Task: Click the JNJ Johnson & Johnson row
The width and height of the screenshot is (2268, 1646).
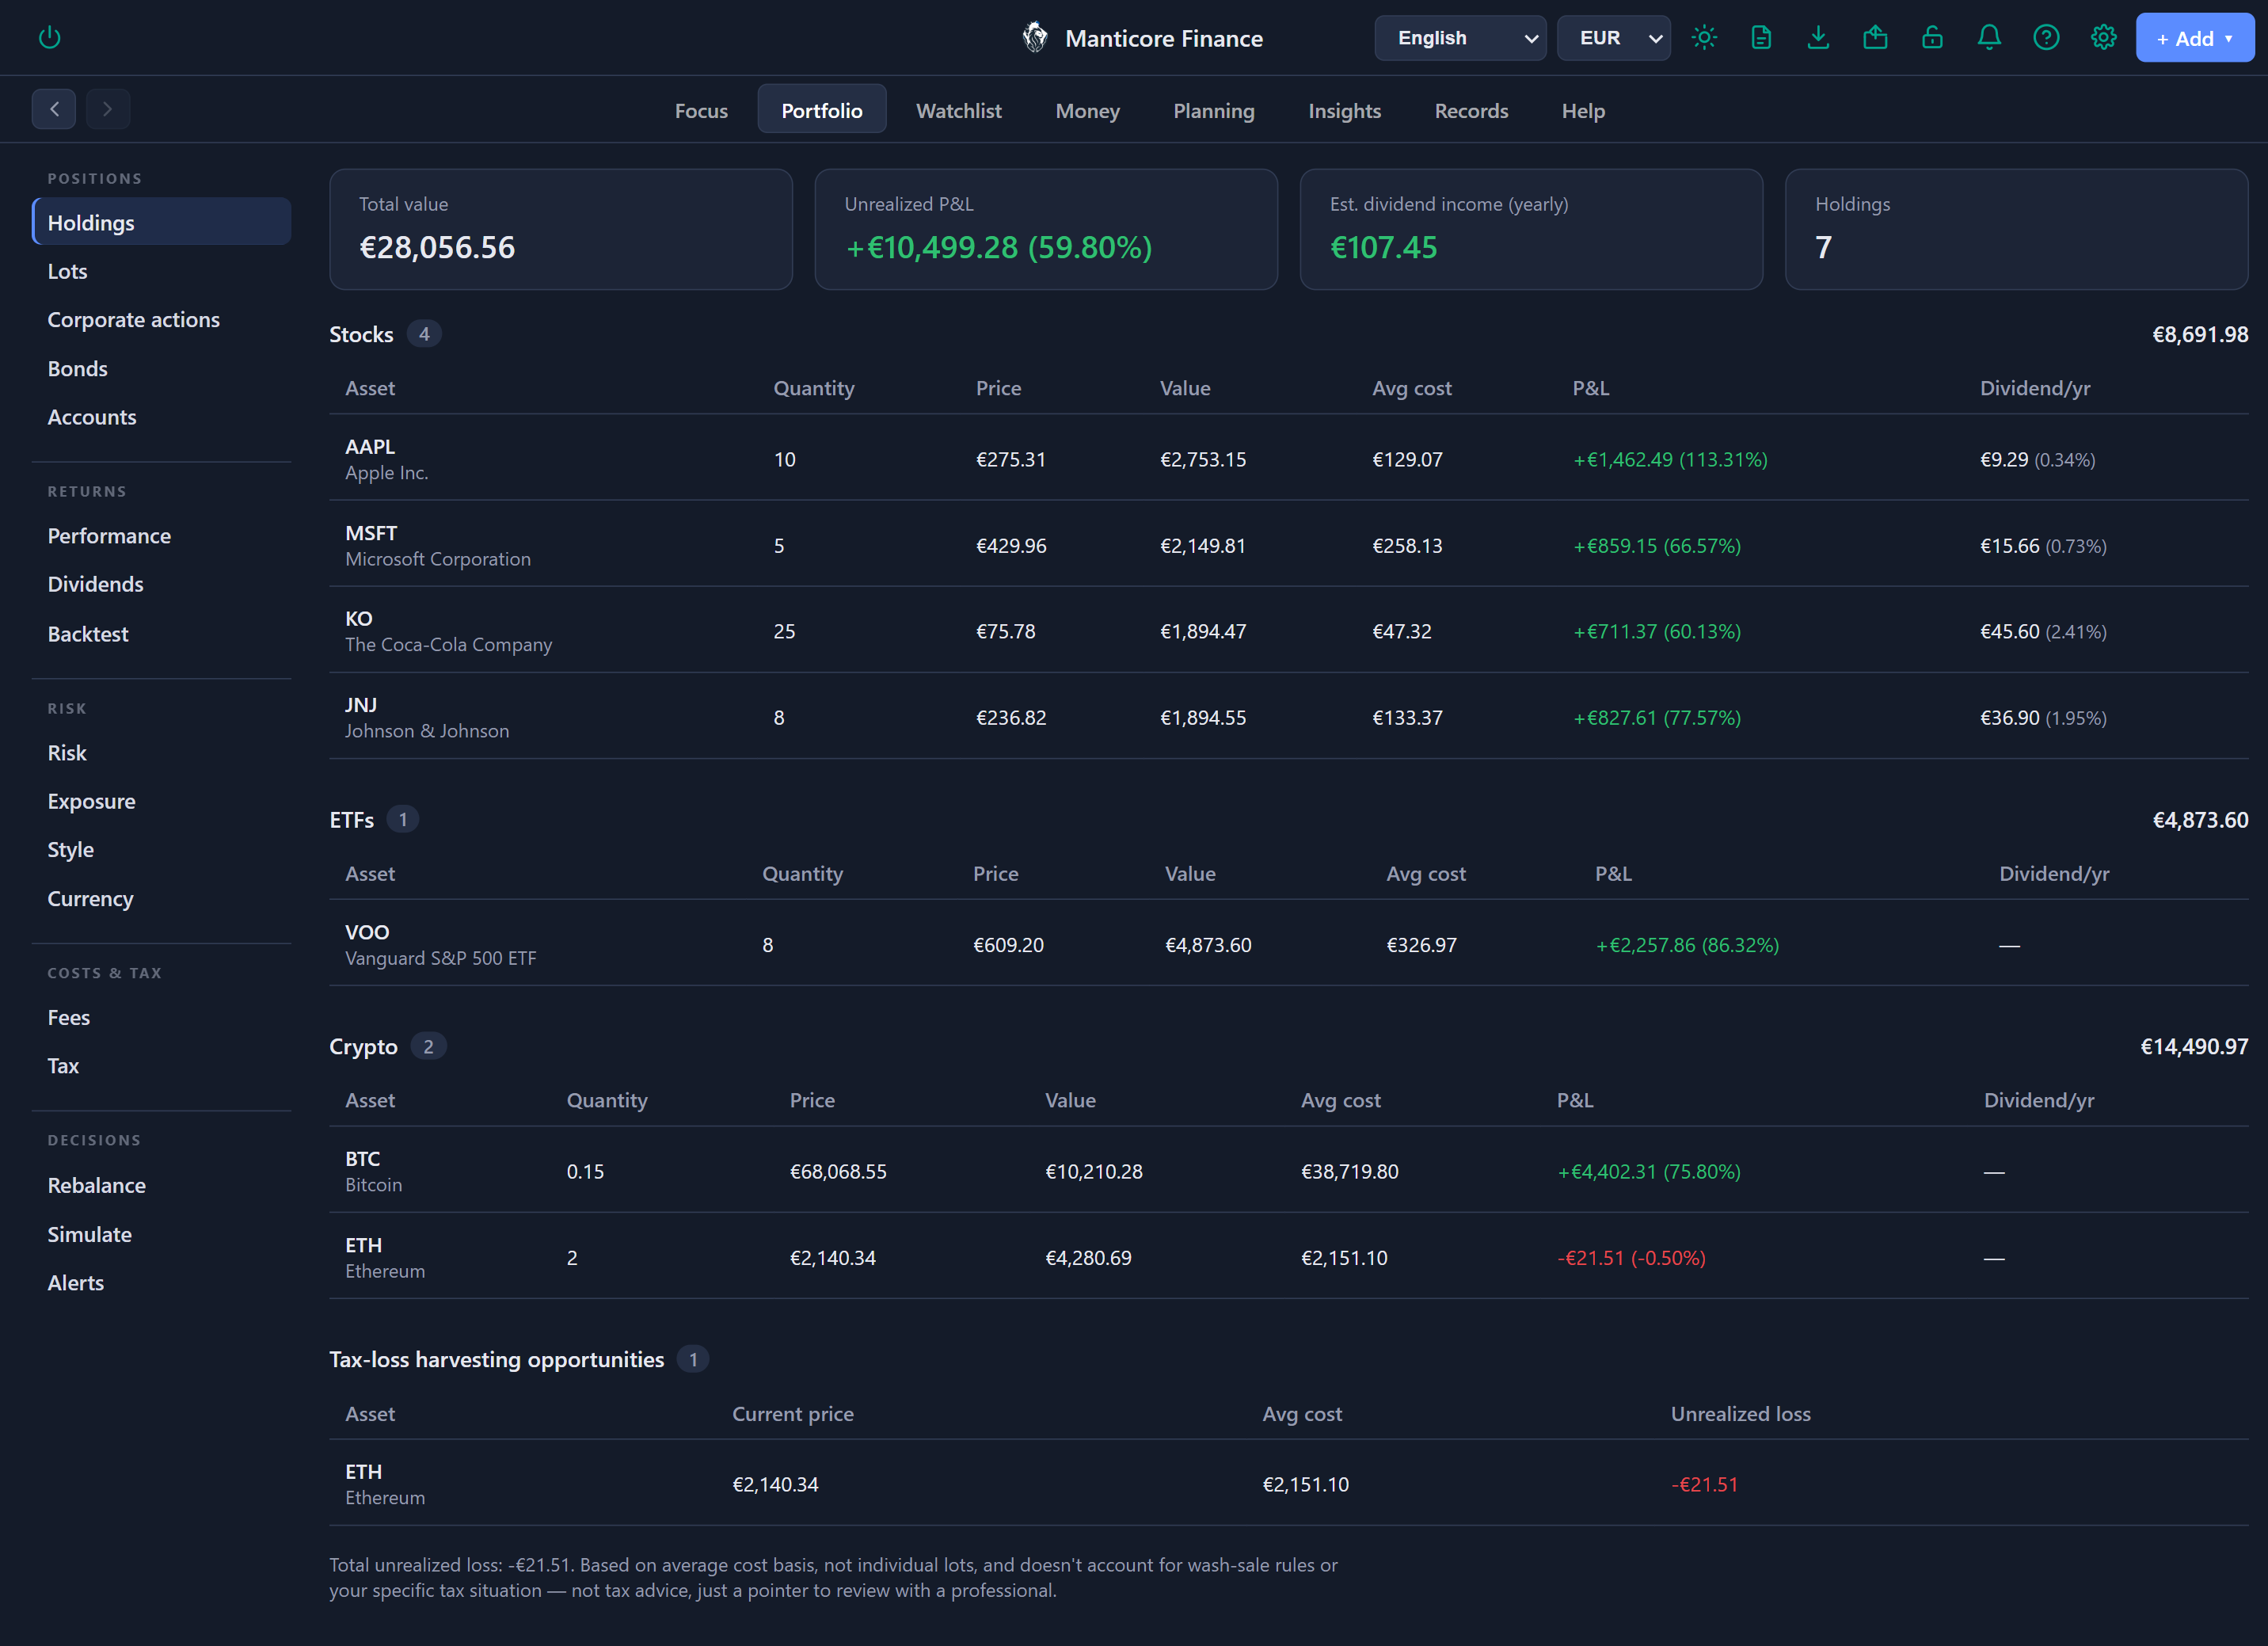Action: (x=1288, y=717)
